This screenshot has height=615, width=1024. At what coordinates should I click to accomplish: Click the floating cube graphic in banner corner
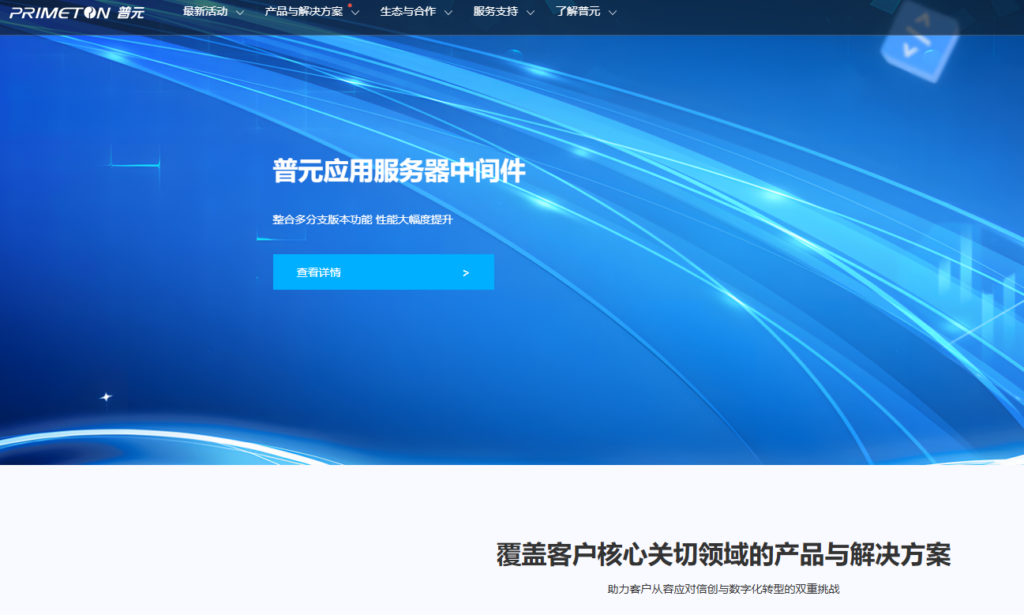pos(918,40)
